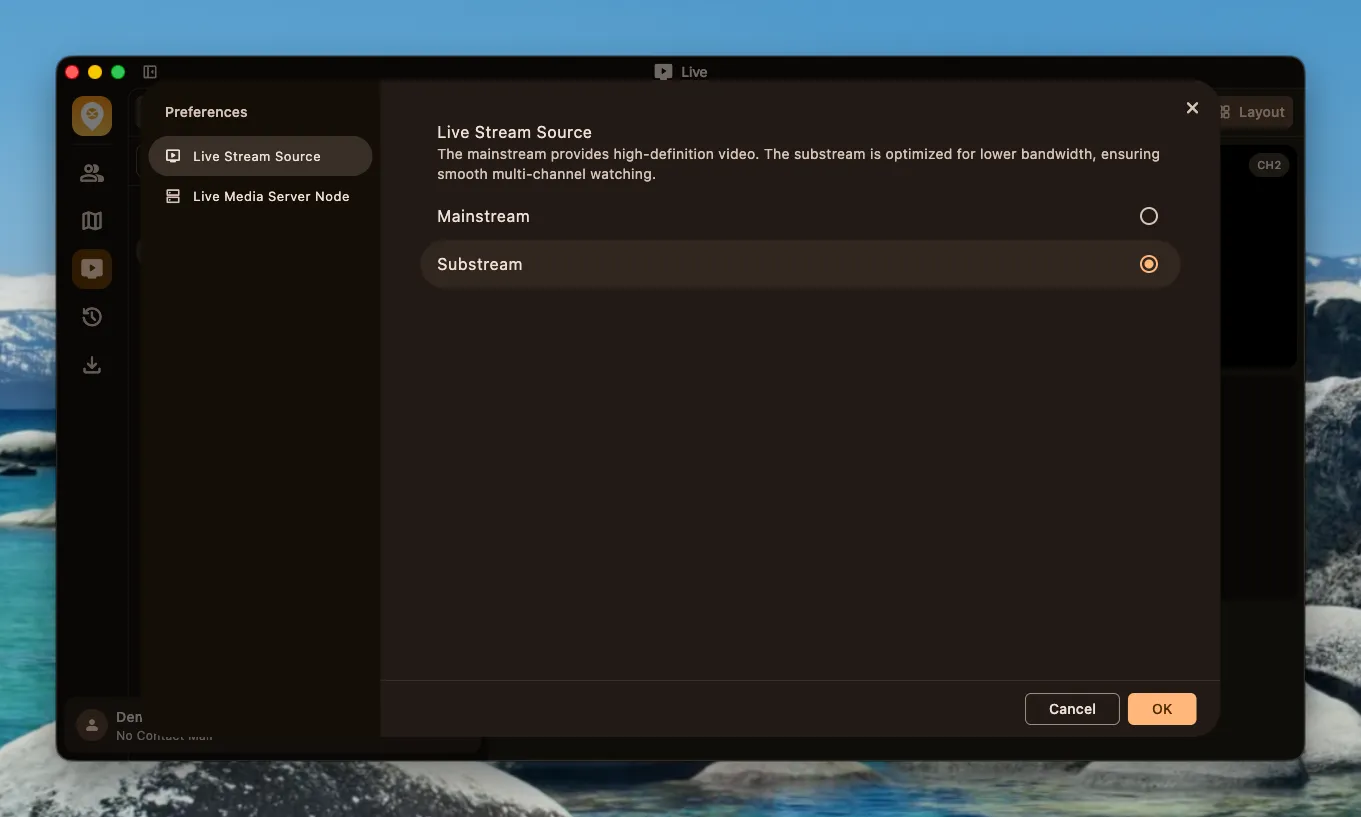Click the Cancel button
The image size is (1361, 817).
pyautogui.click(x=1072, y=709)
